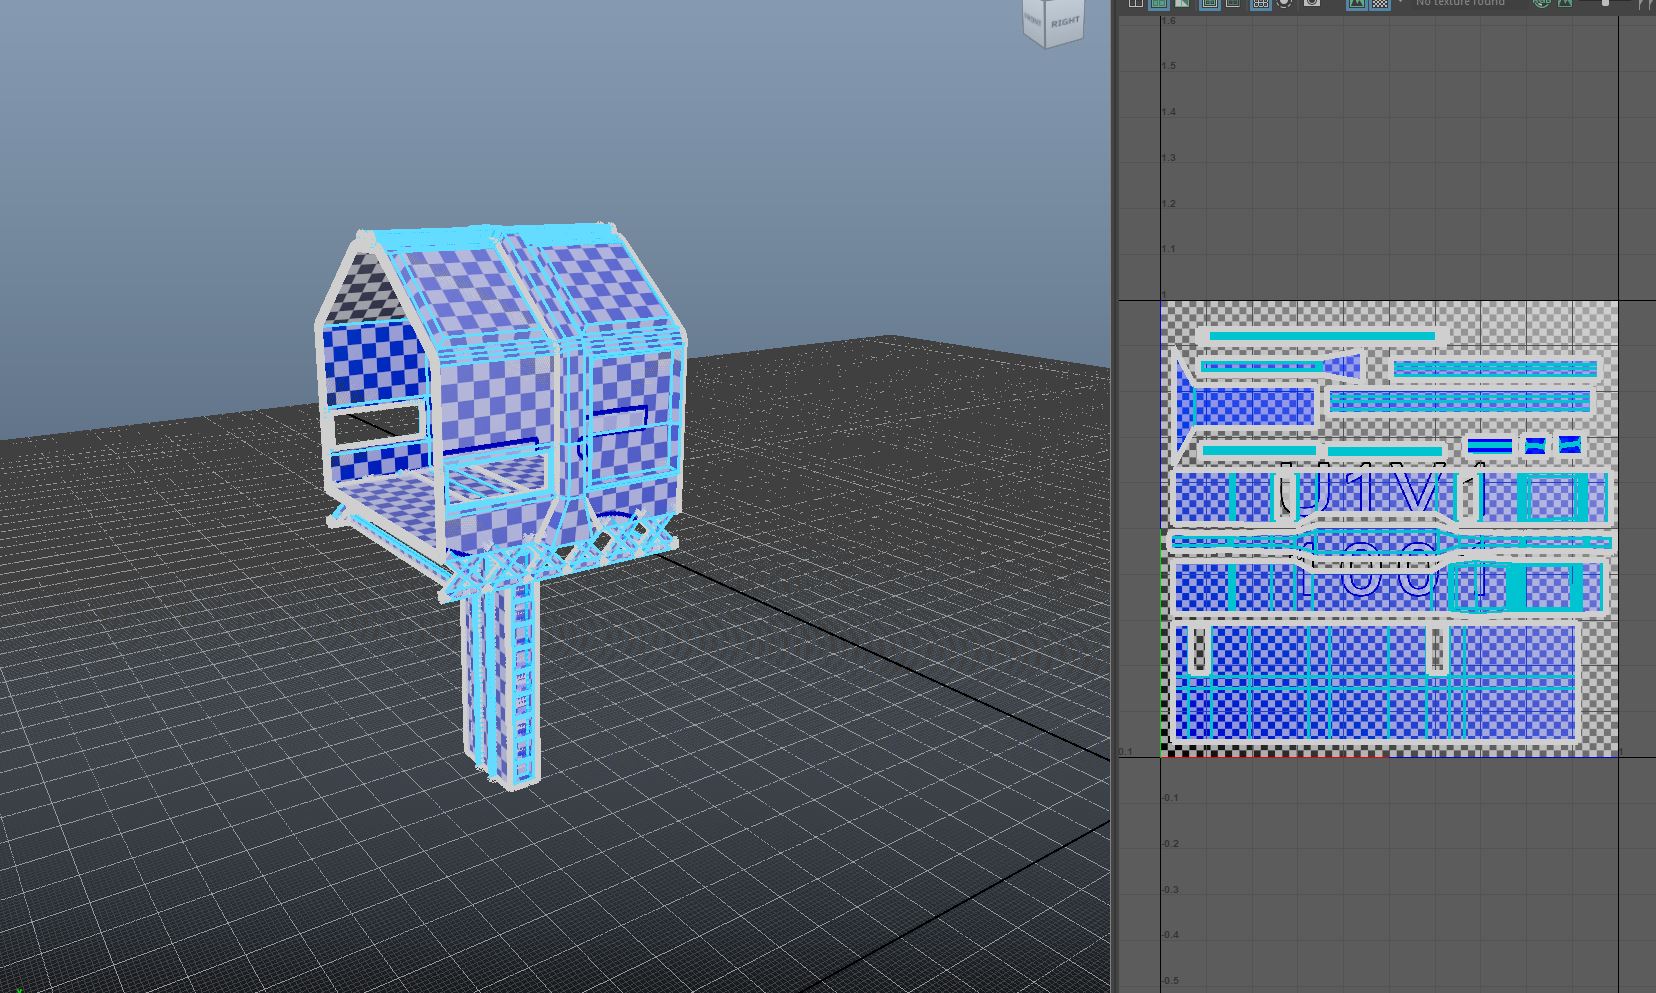Toggle the UV editor grid display icon
The width and height of the screenshot is (1656, 993).
(1260, 3)
